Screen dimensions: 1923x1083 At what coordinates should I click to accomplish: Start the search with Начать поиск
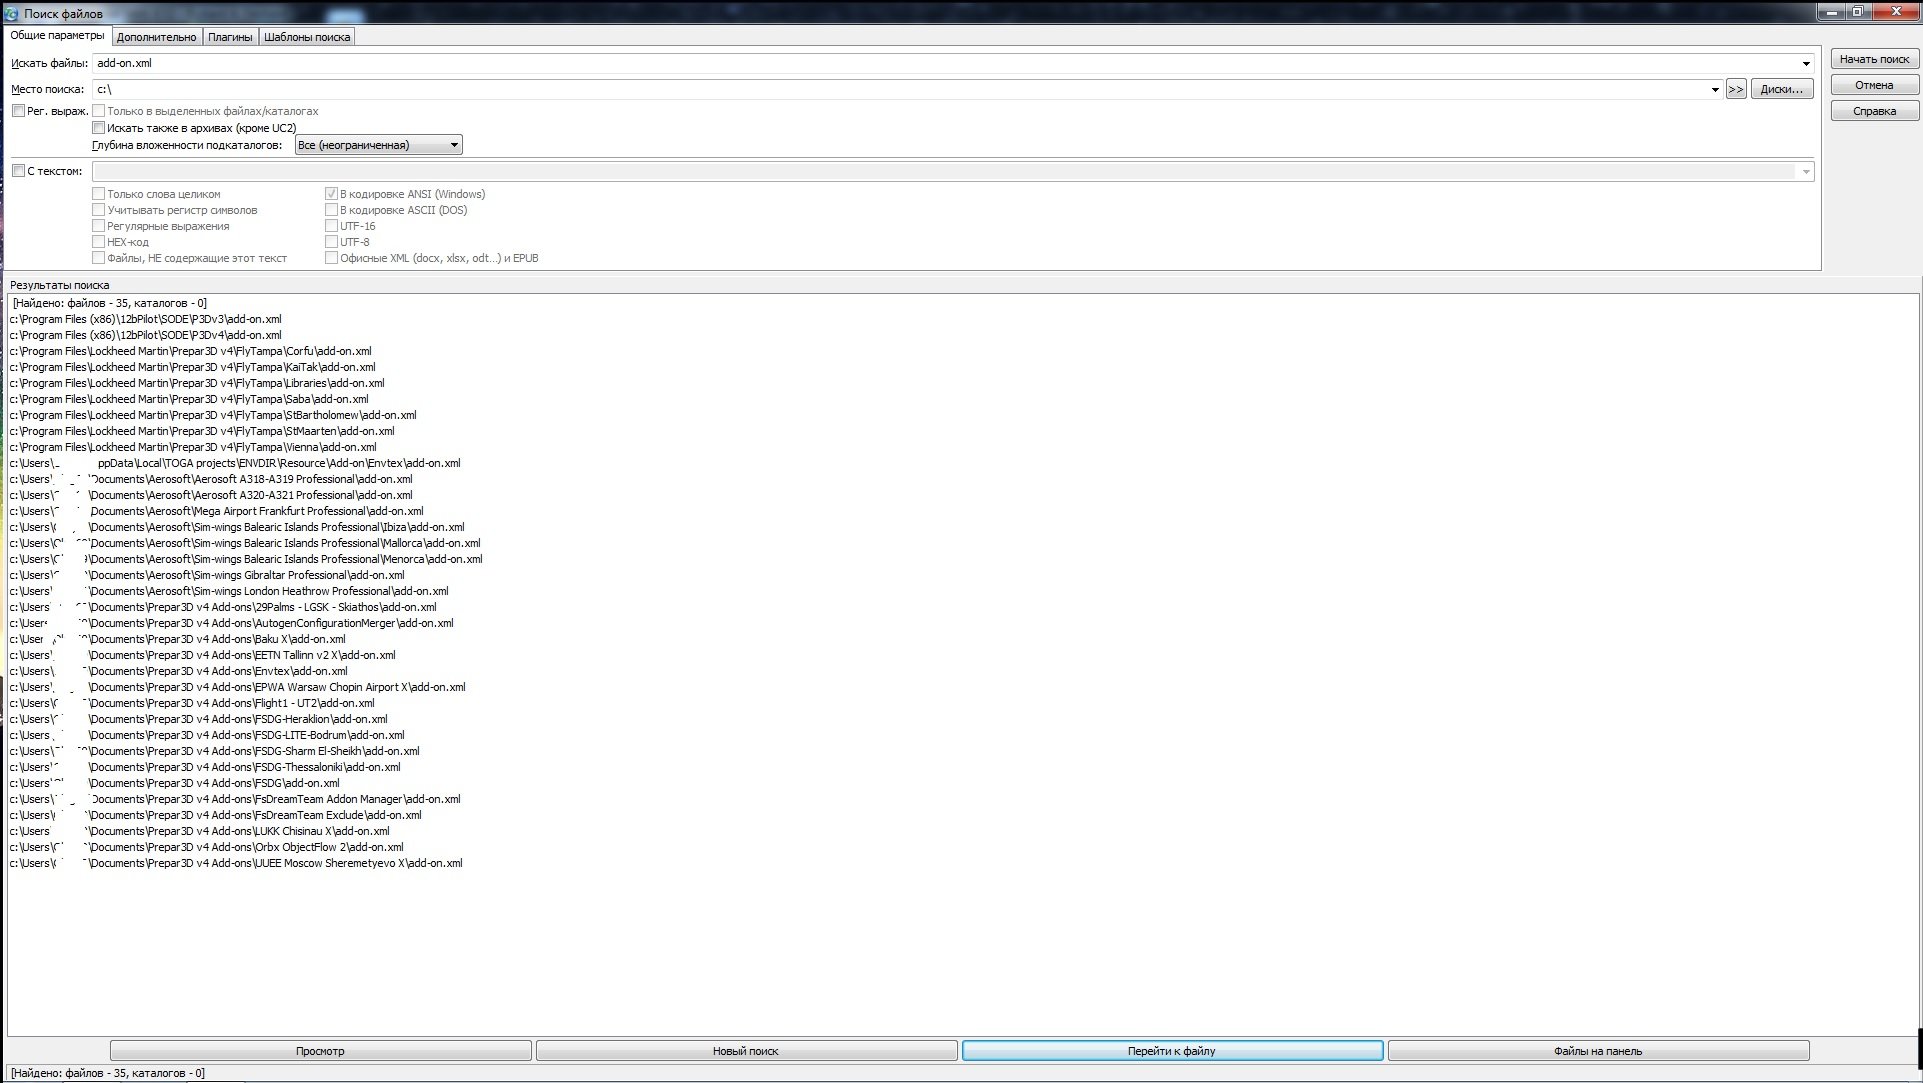click(x=1875, y=59)
